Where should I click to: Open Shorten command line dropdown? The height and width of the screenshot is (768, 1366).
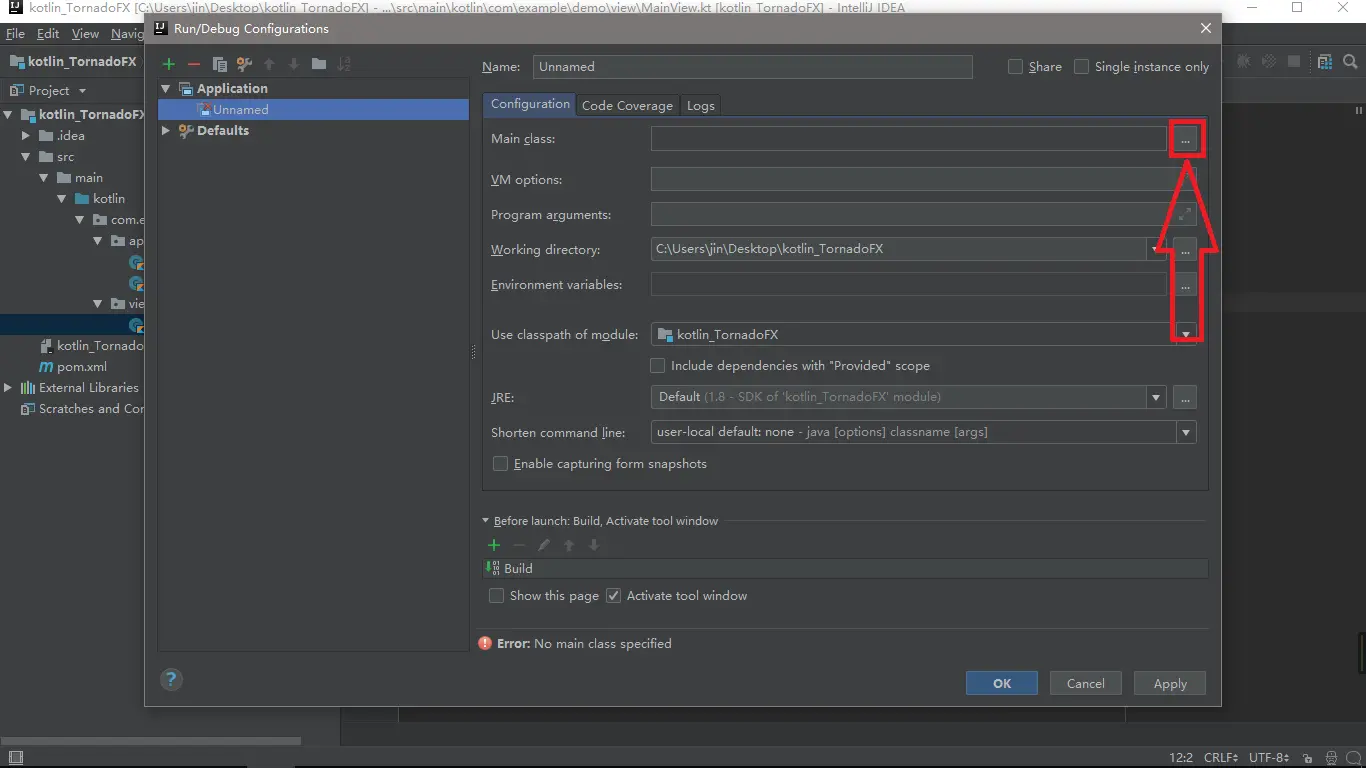(1186, 433)
